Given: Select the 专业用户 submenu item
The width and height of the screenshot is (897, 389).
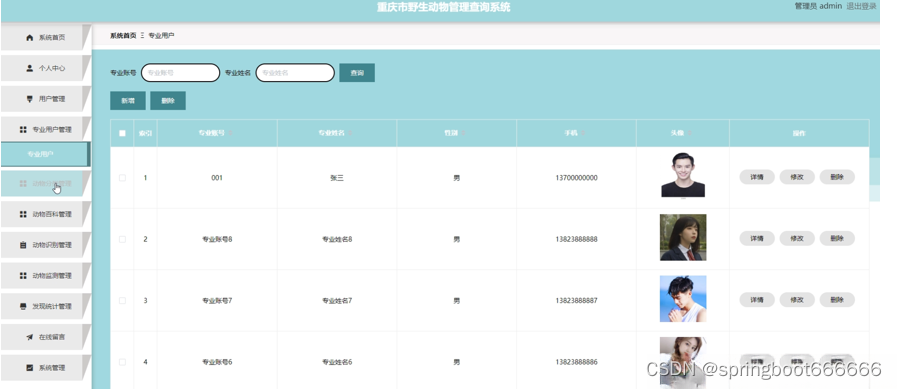Looking at the screenshot, I should click(45, 154).
